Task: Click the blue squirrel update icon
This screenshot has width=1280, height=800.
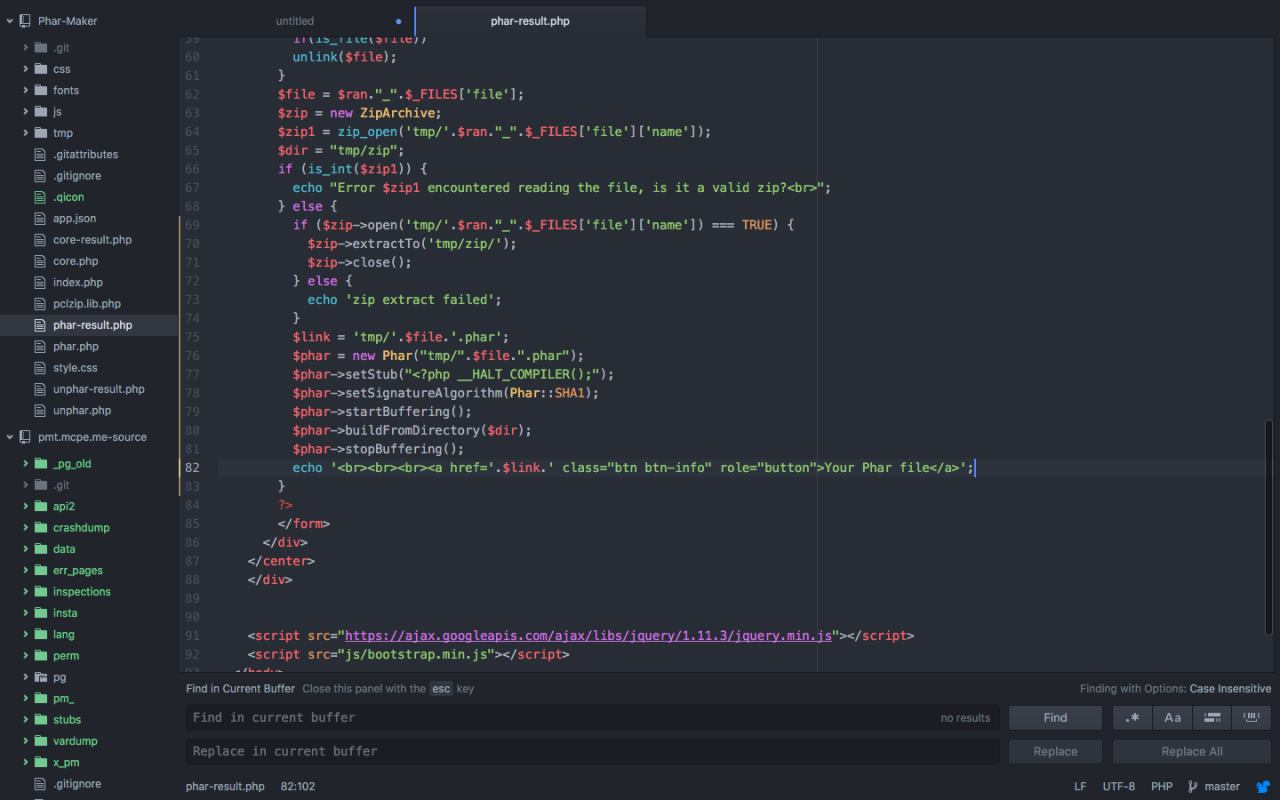Action: [1263, 787]
